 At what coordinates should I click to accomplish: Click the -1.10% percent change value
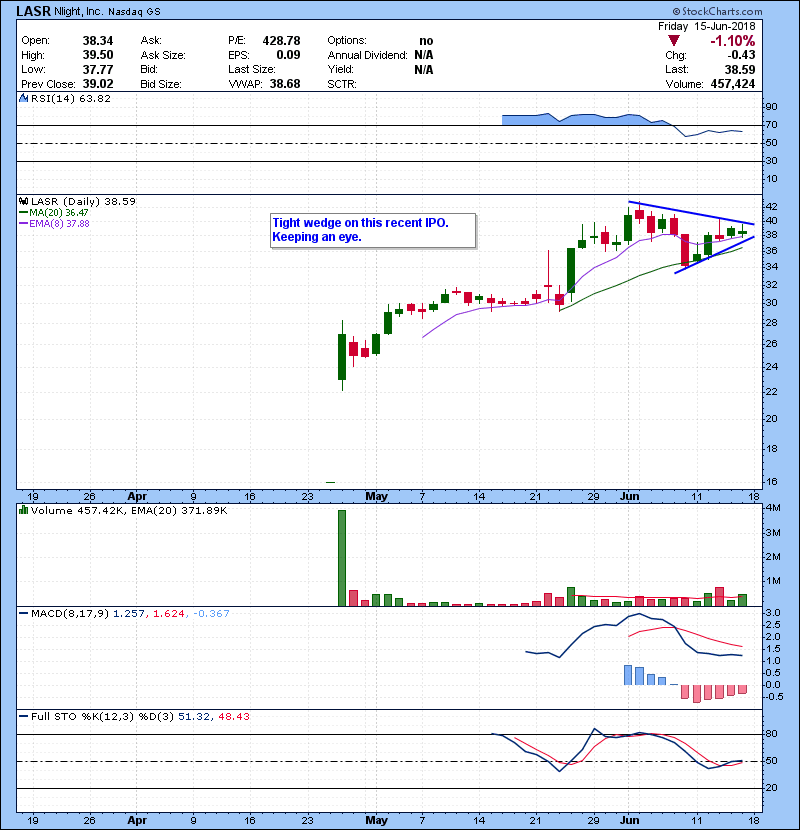(x=733, y=41)
